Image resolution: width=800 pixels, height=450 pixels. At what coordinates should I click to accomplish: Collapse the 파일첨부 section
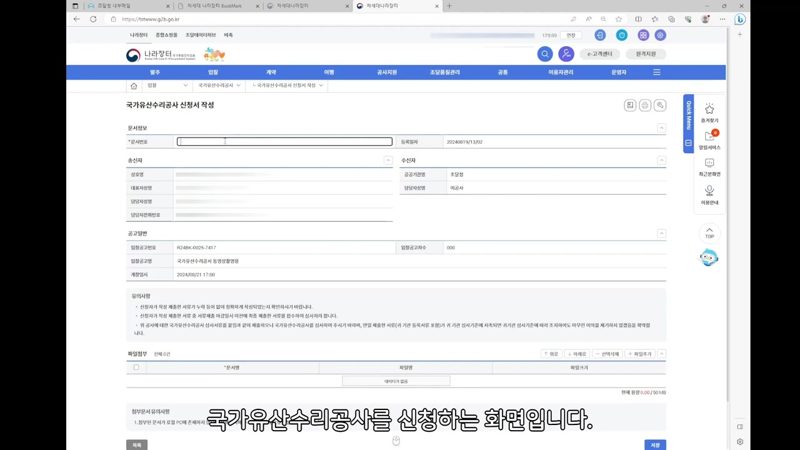click(x=661, y=354)
